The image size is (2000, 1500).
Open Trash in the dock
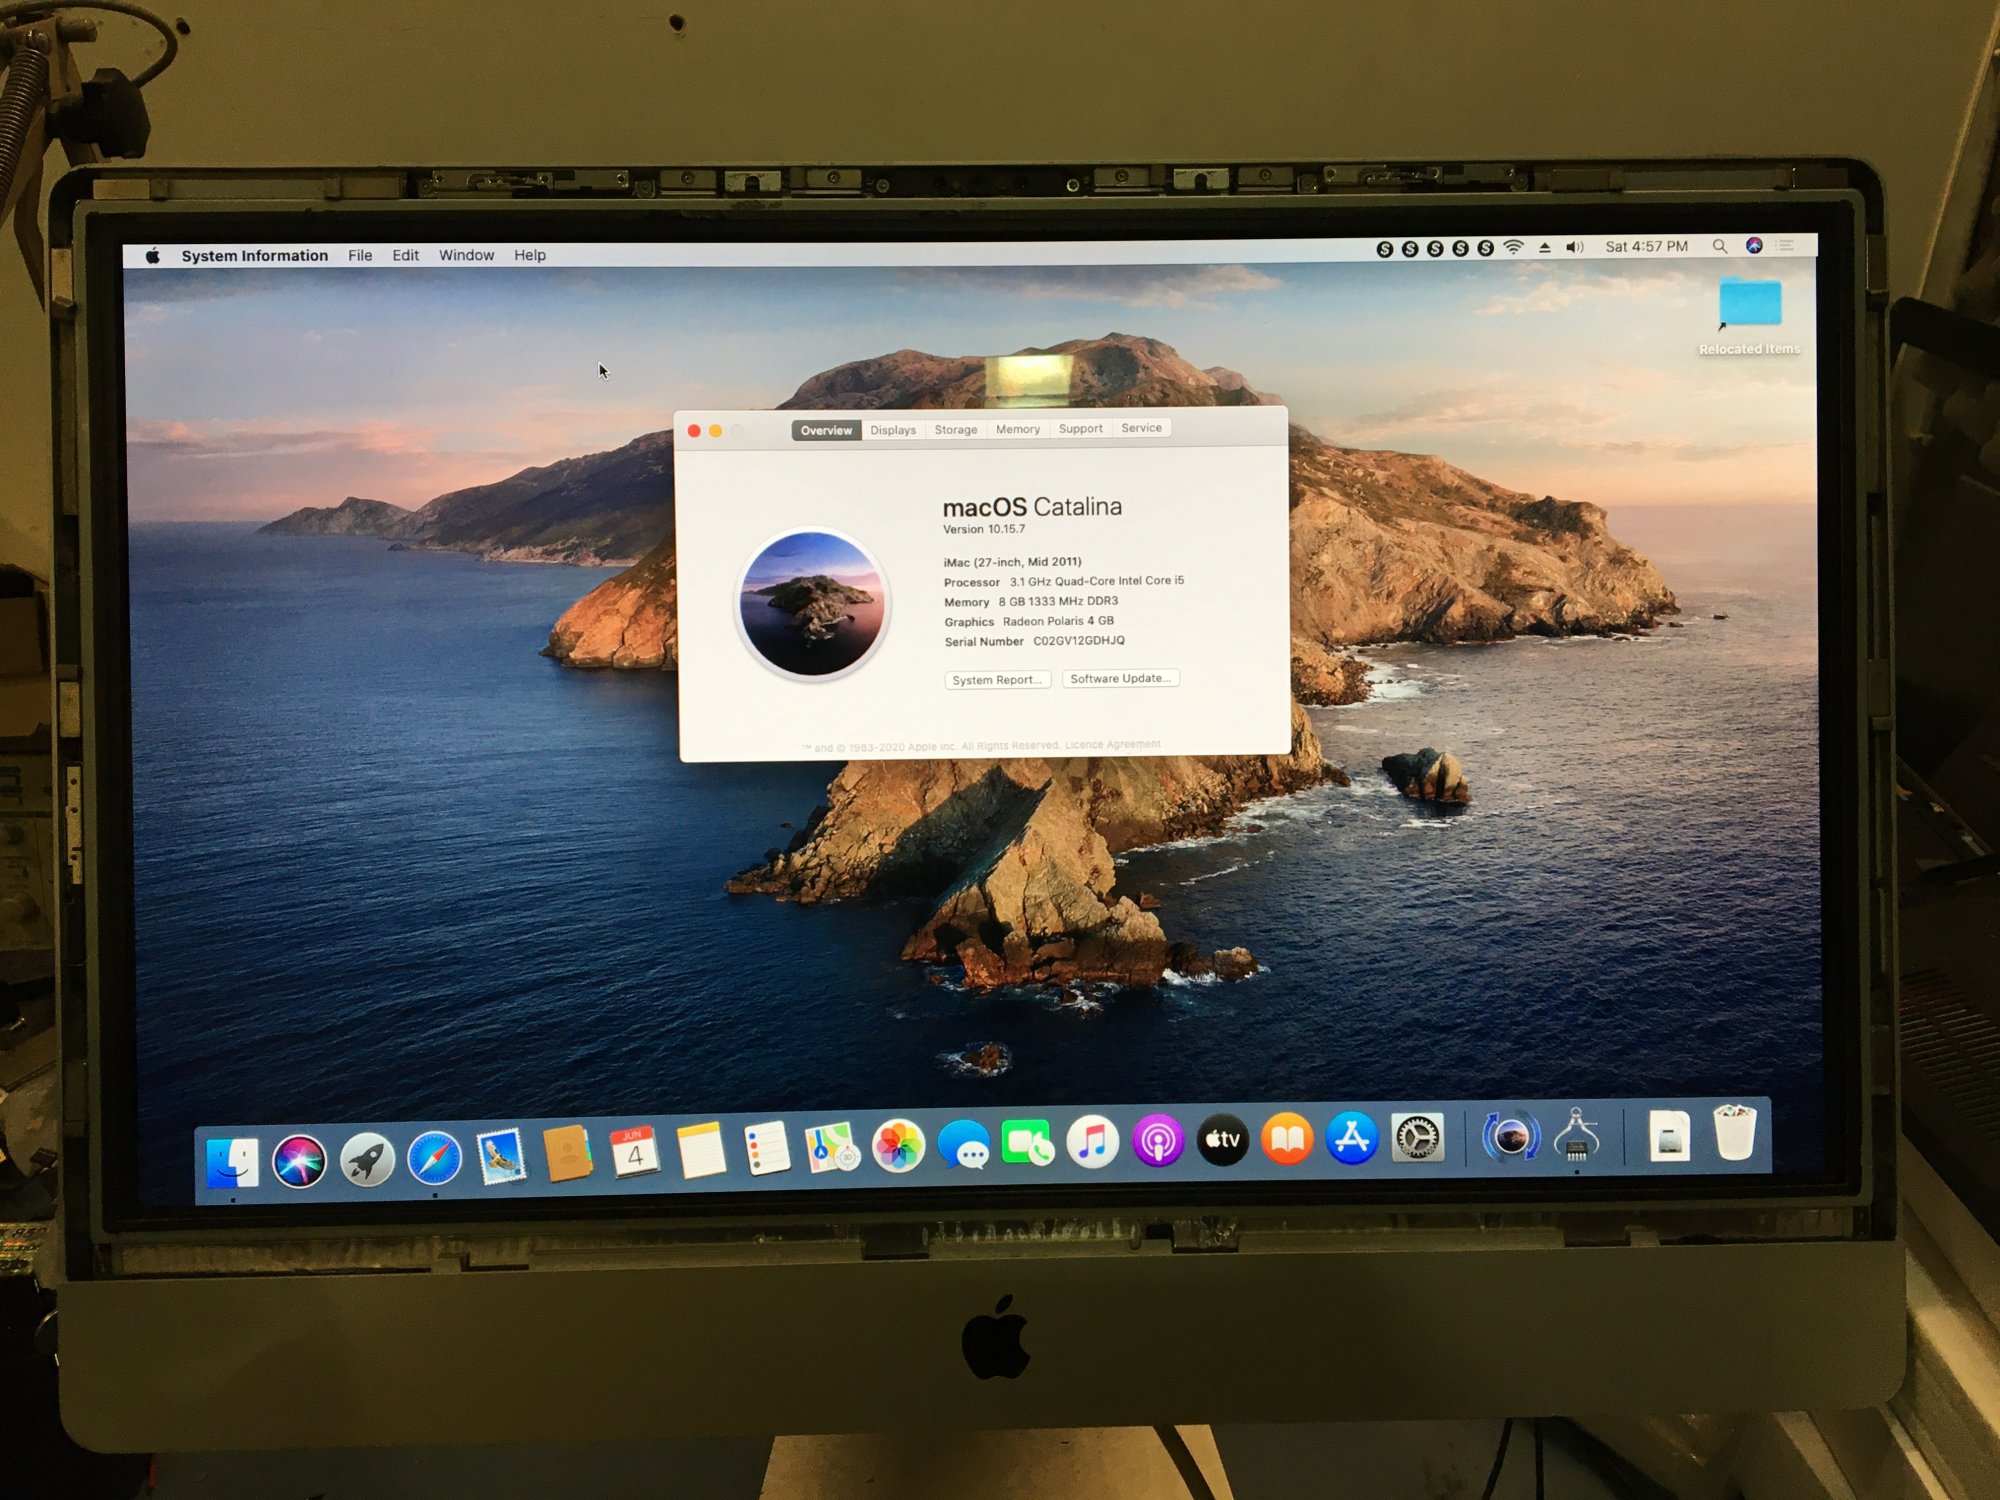1734,1133
